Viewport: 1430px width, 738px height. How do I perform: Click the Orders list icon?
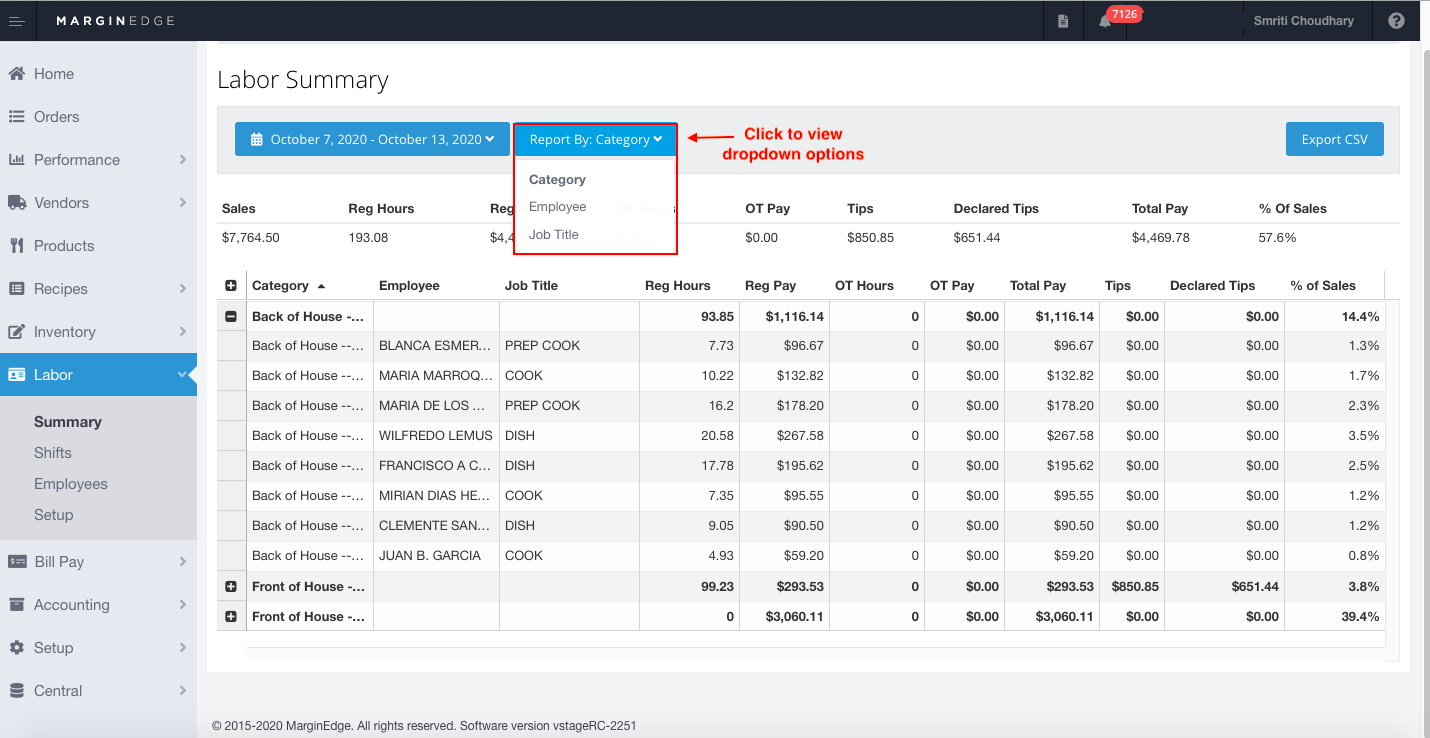click(16, 117)
